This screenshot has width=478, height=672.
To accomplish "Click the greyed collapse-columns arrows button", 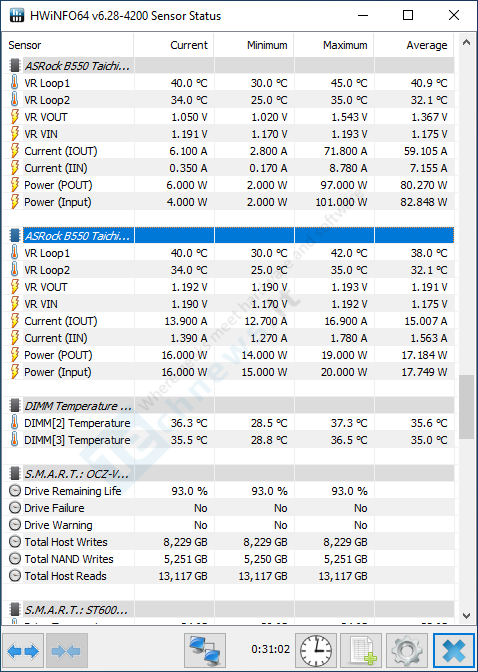I will (67, 651).
